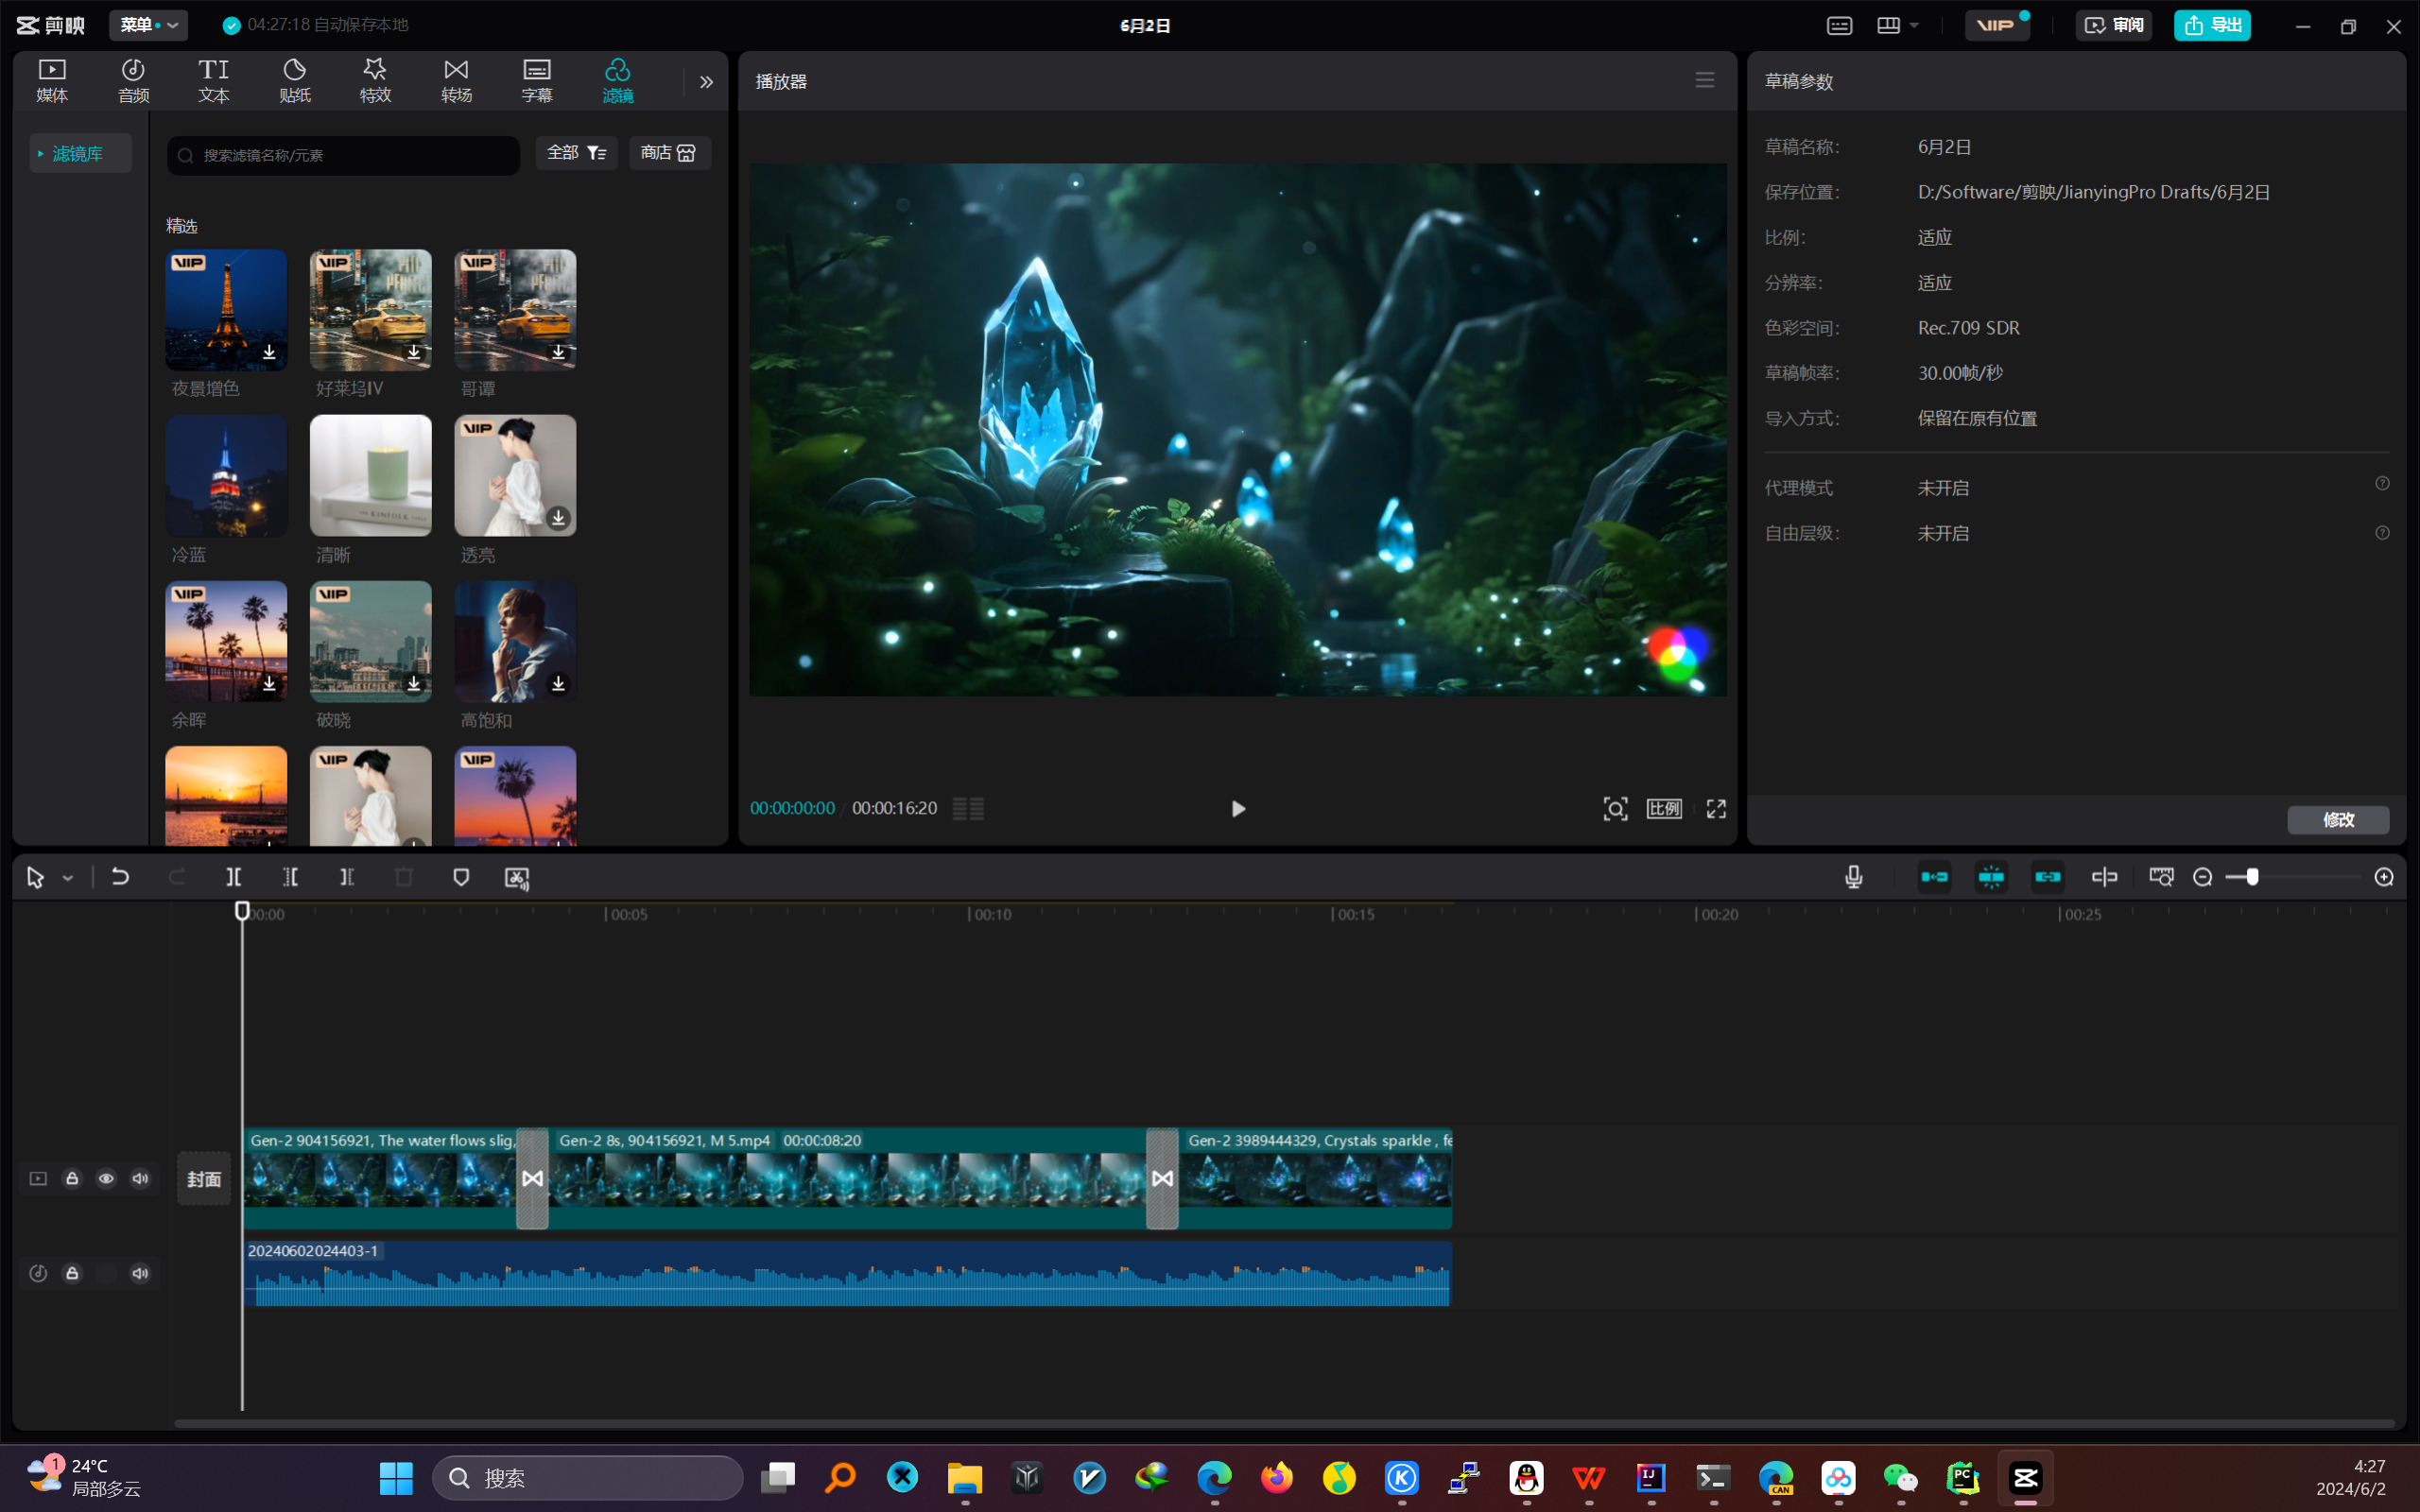Add a marker with shield icon
Screen dimensions: 2420x1512
461,877
